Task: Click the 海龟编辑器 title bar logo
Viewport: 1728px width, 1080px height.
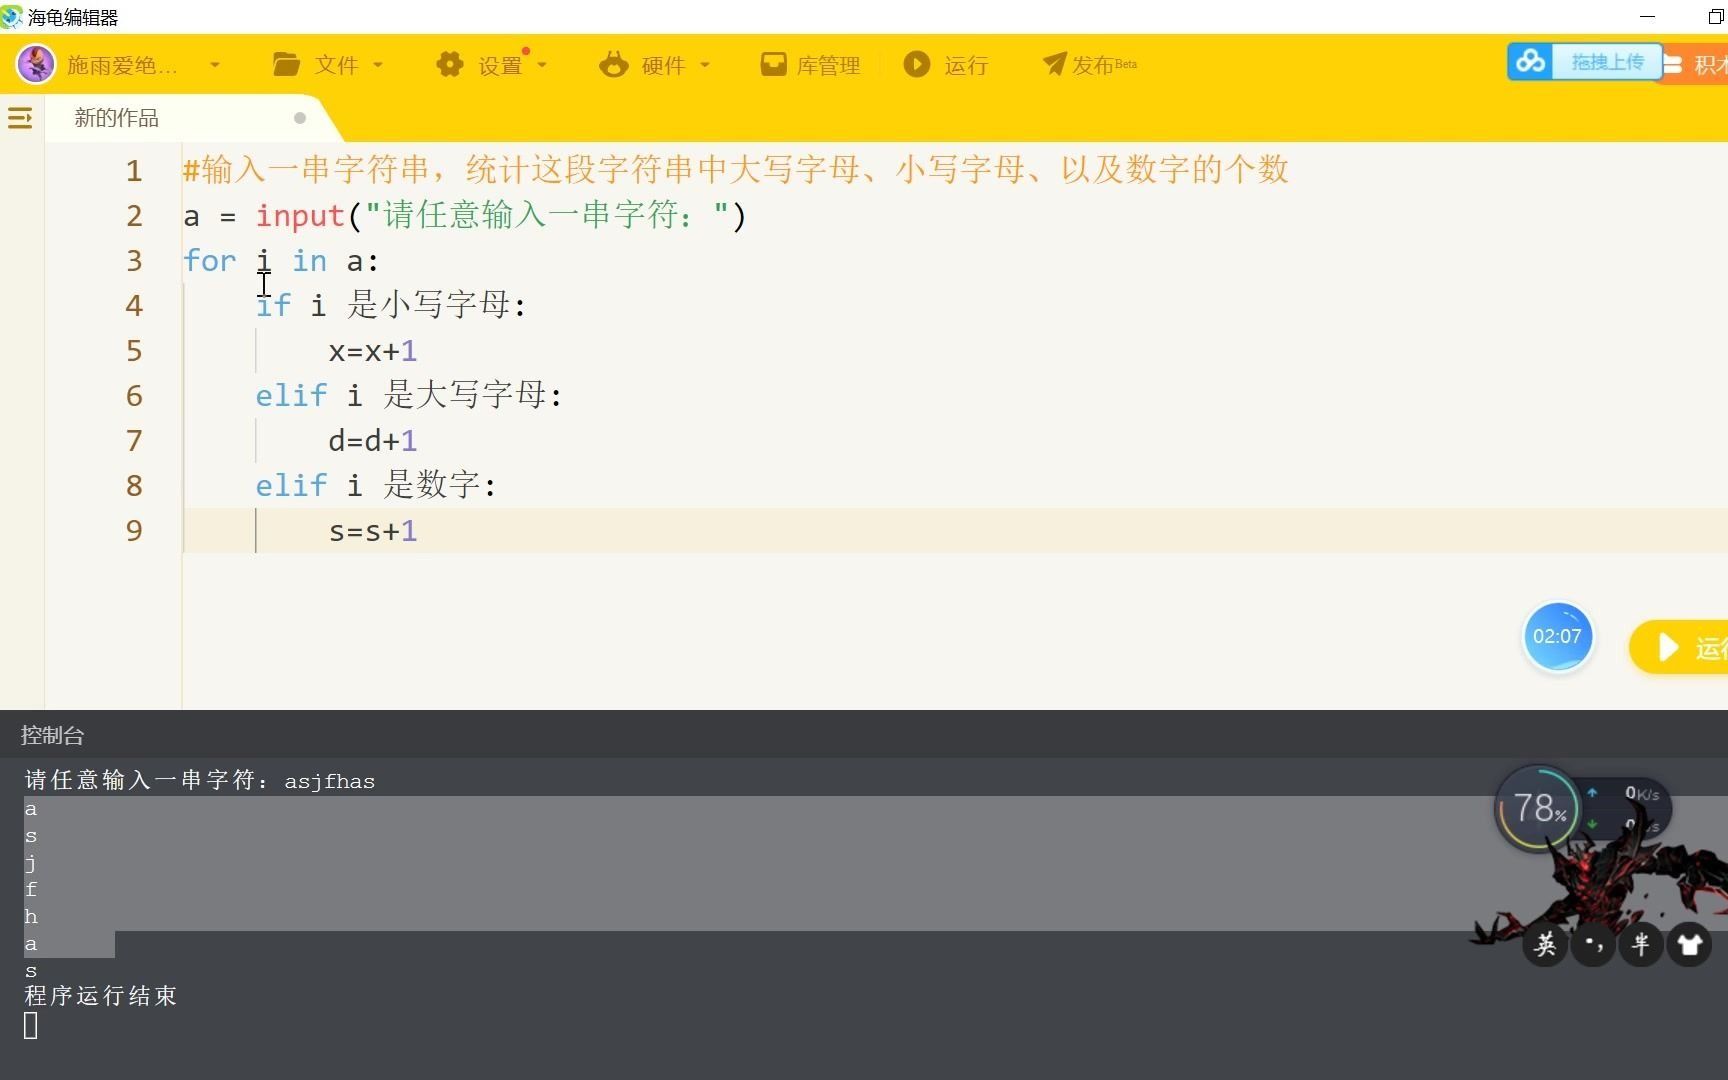Action: point(11,17)
